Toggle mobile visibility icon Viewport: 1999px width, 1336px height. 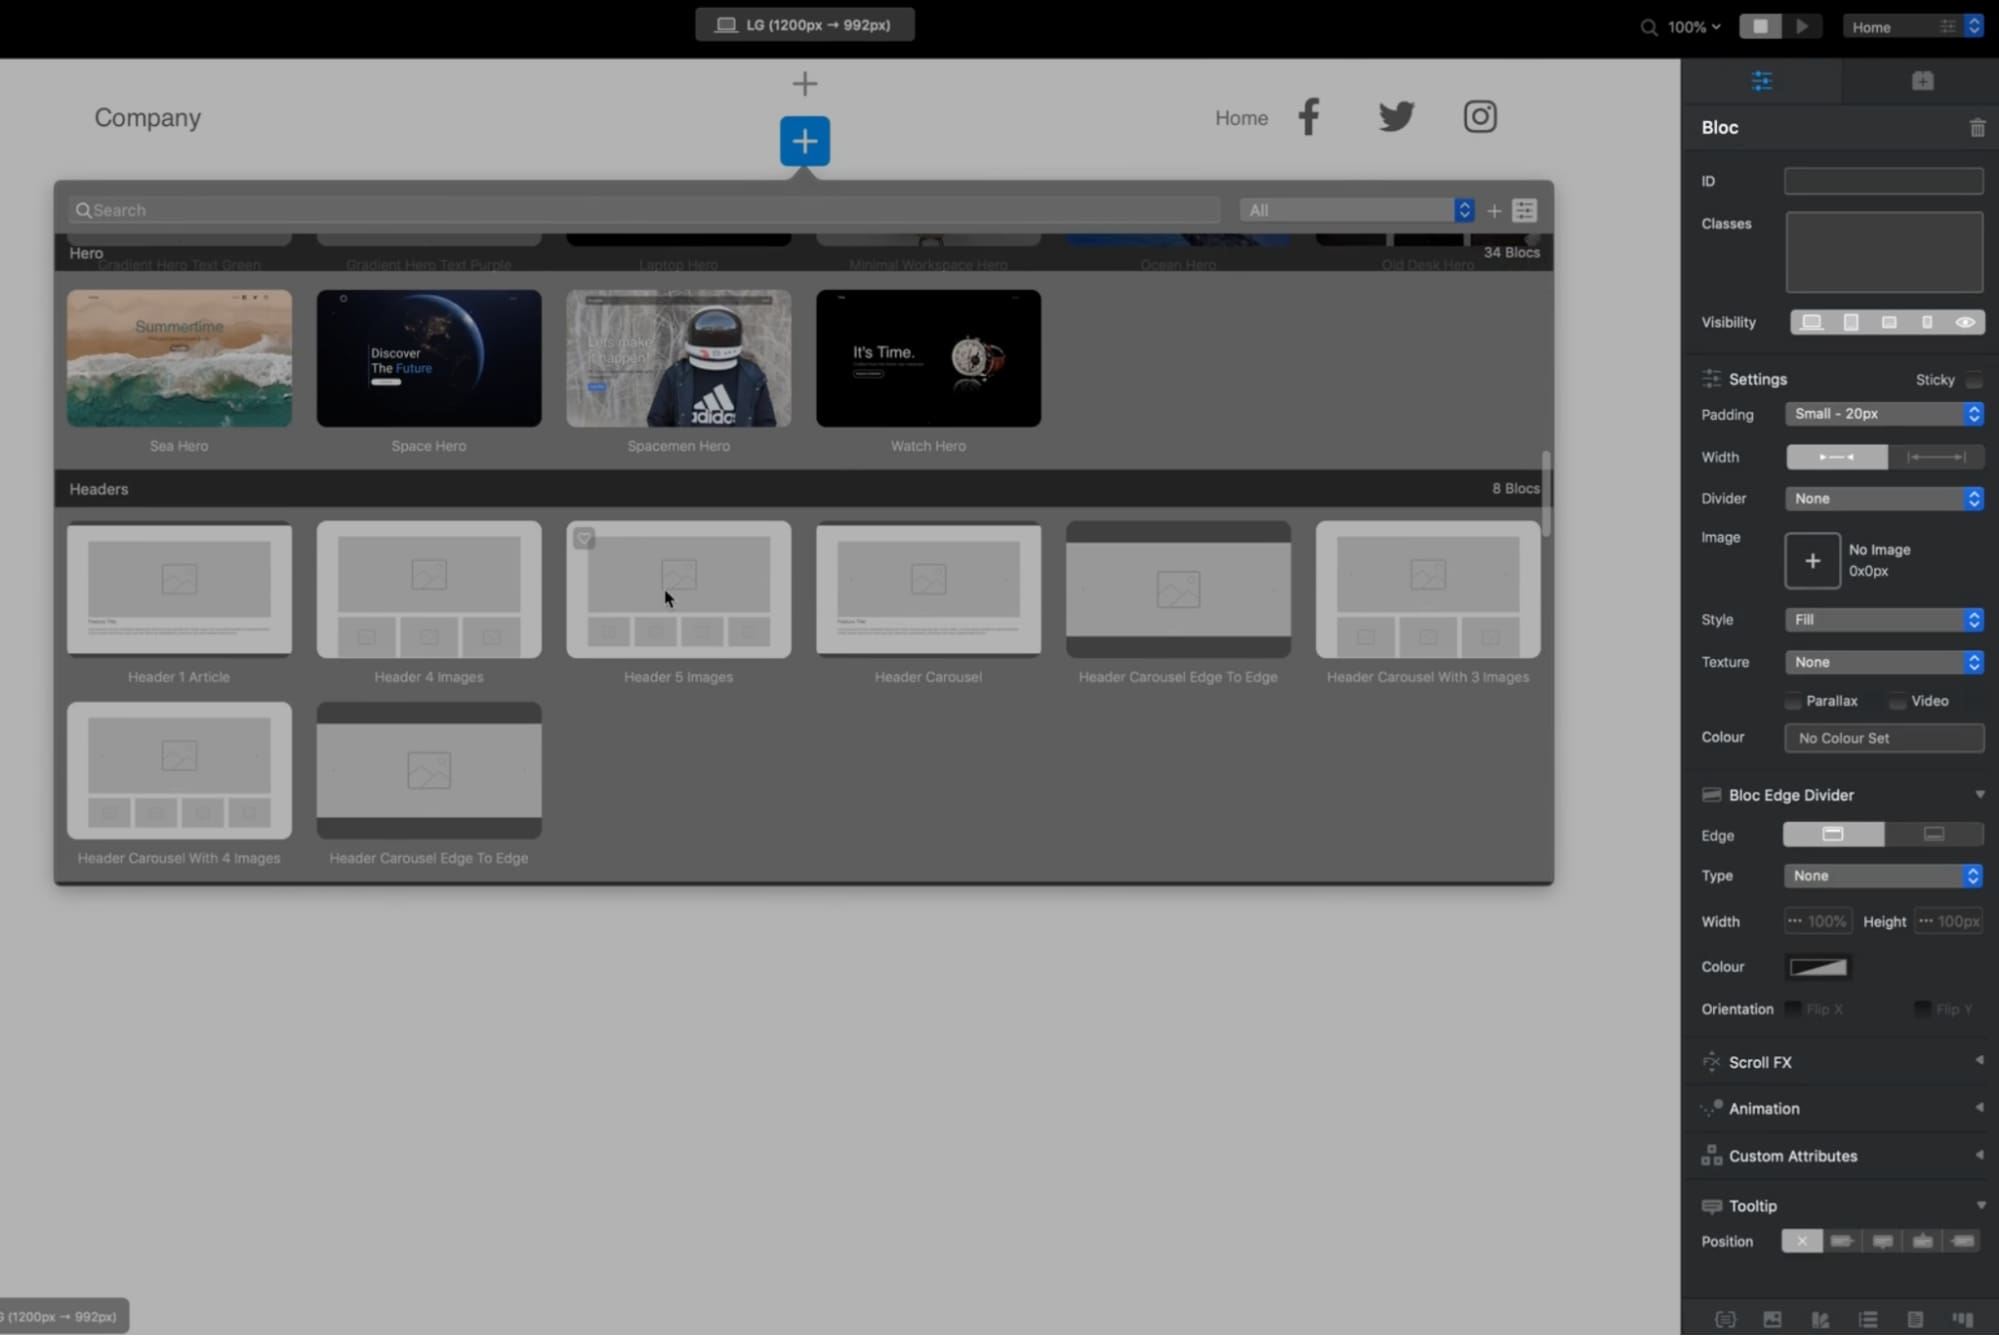1926,322
